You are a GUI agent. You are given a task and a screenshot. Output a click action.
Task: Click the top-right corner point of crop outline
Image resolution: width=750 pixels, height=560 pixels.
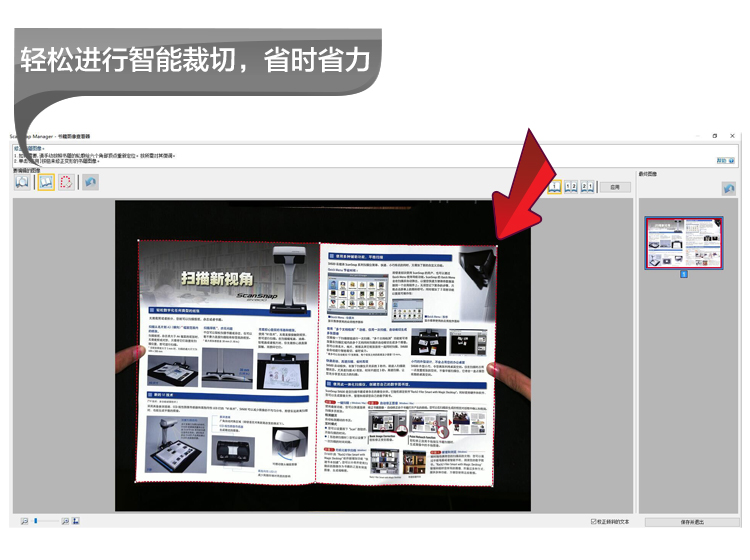[496, 241]
